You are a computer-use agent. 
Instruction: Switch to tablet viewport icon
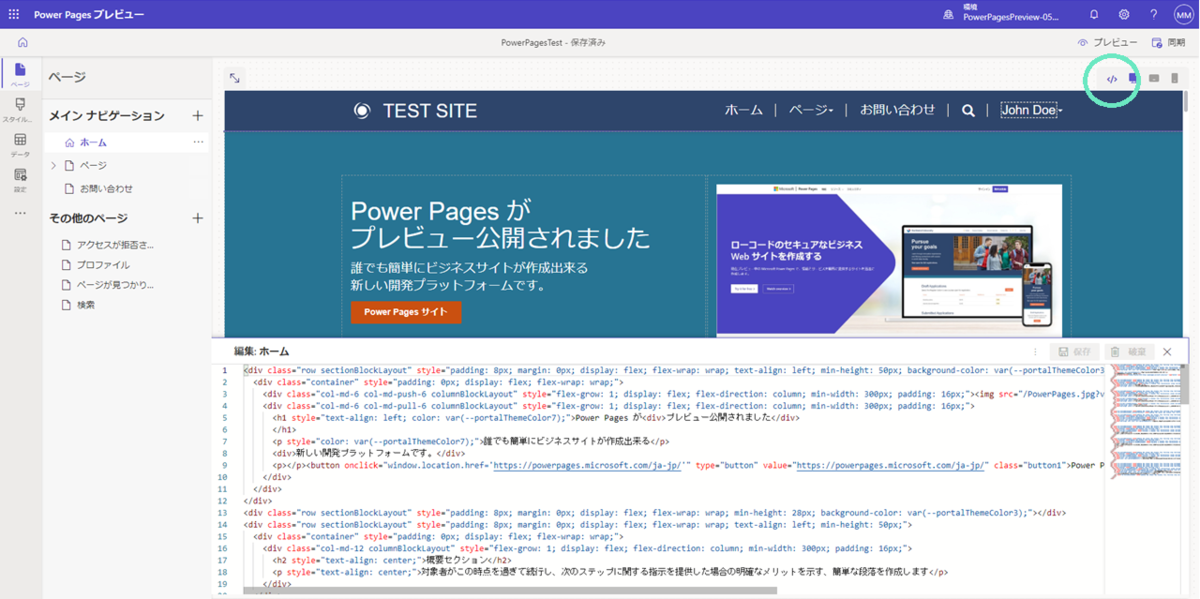[x=1154, y=78]
